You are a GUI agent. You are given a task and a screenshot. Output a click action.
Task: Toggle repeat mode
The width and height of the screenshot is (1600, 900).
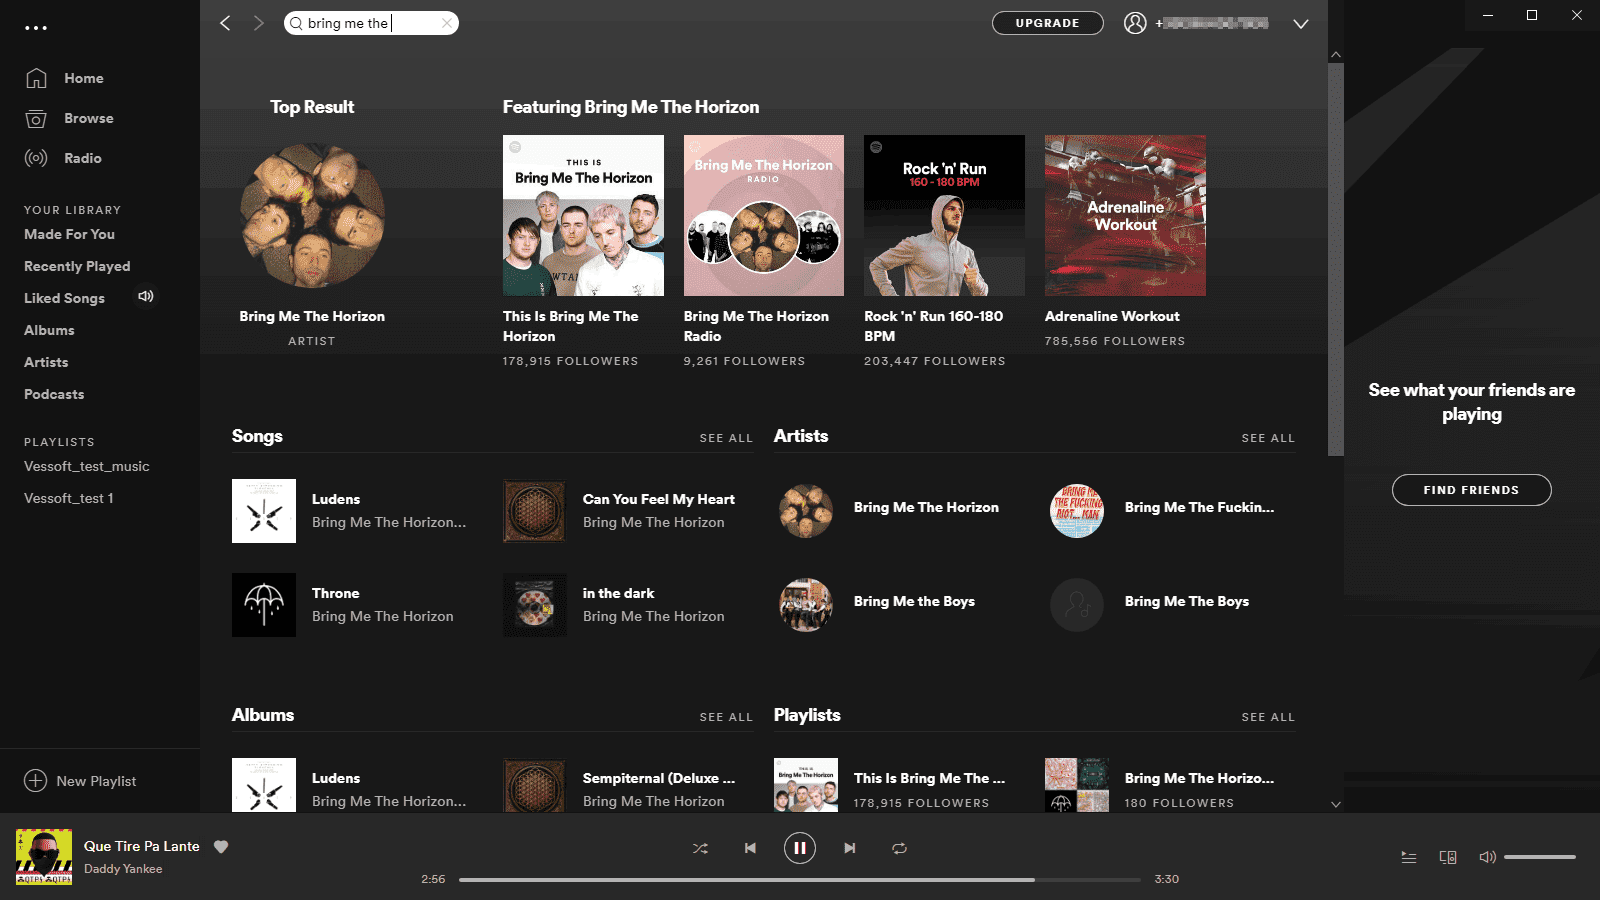pyautogui.click(x=899, y=848)
